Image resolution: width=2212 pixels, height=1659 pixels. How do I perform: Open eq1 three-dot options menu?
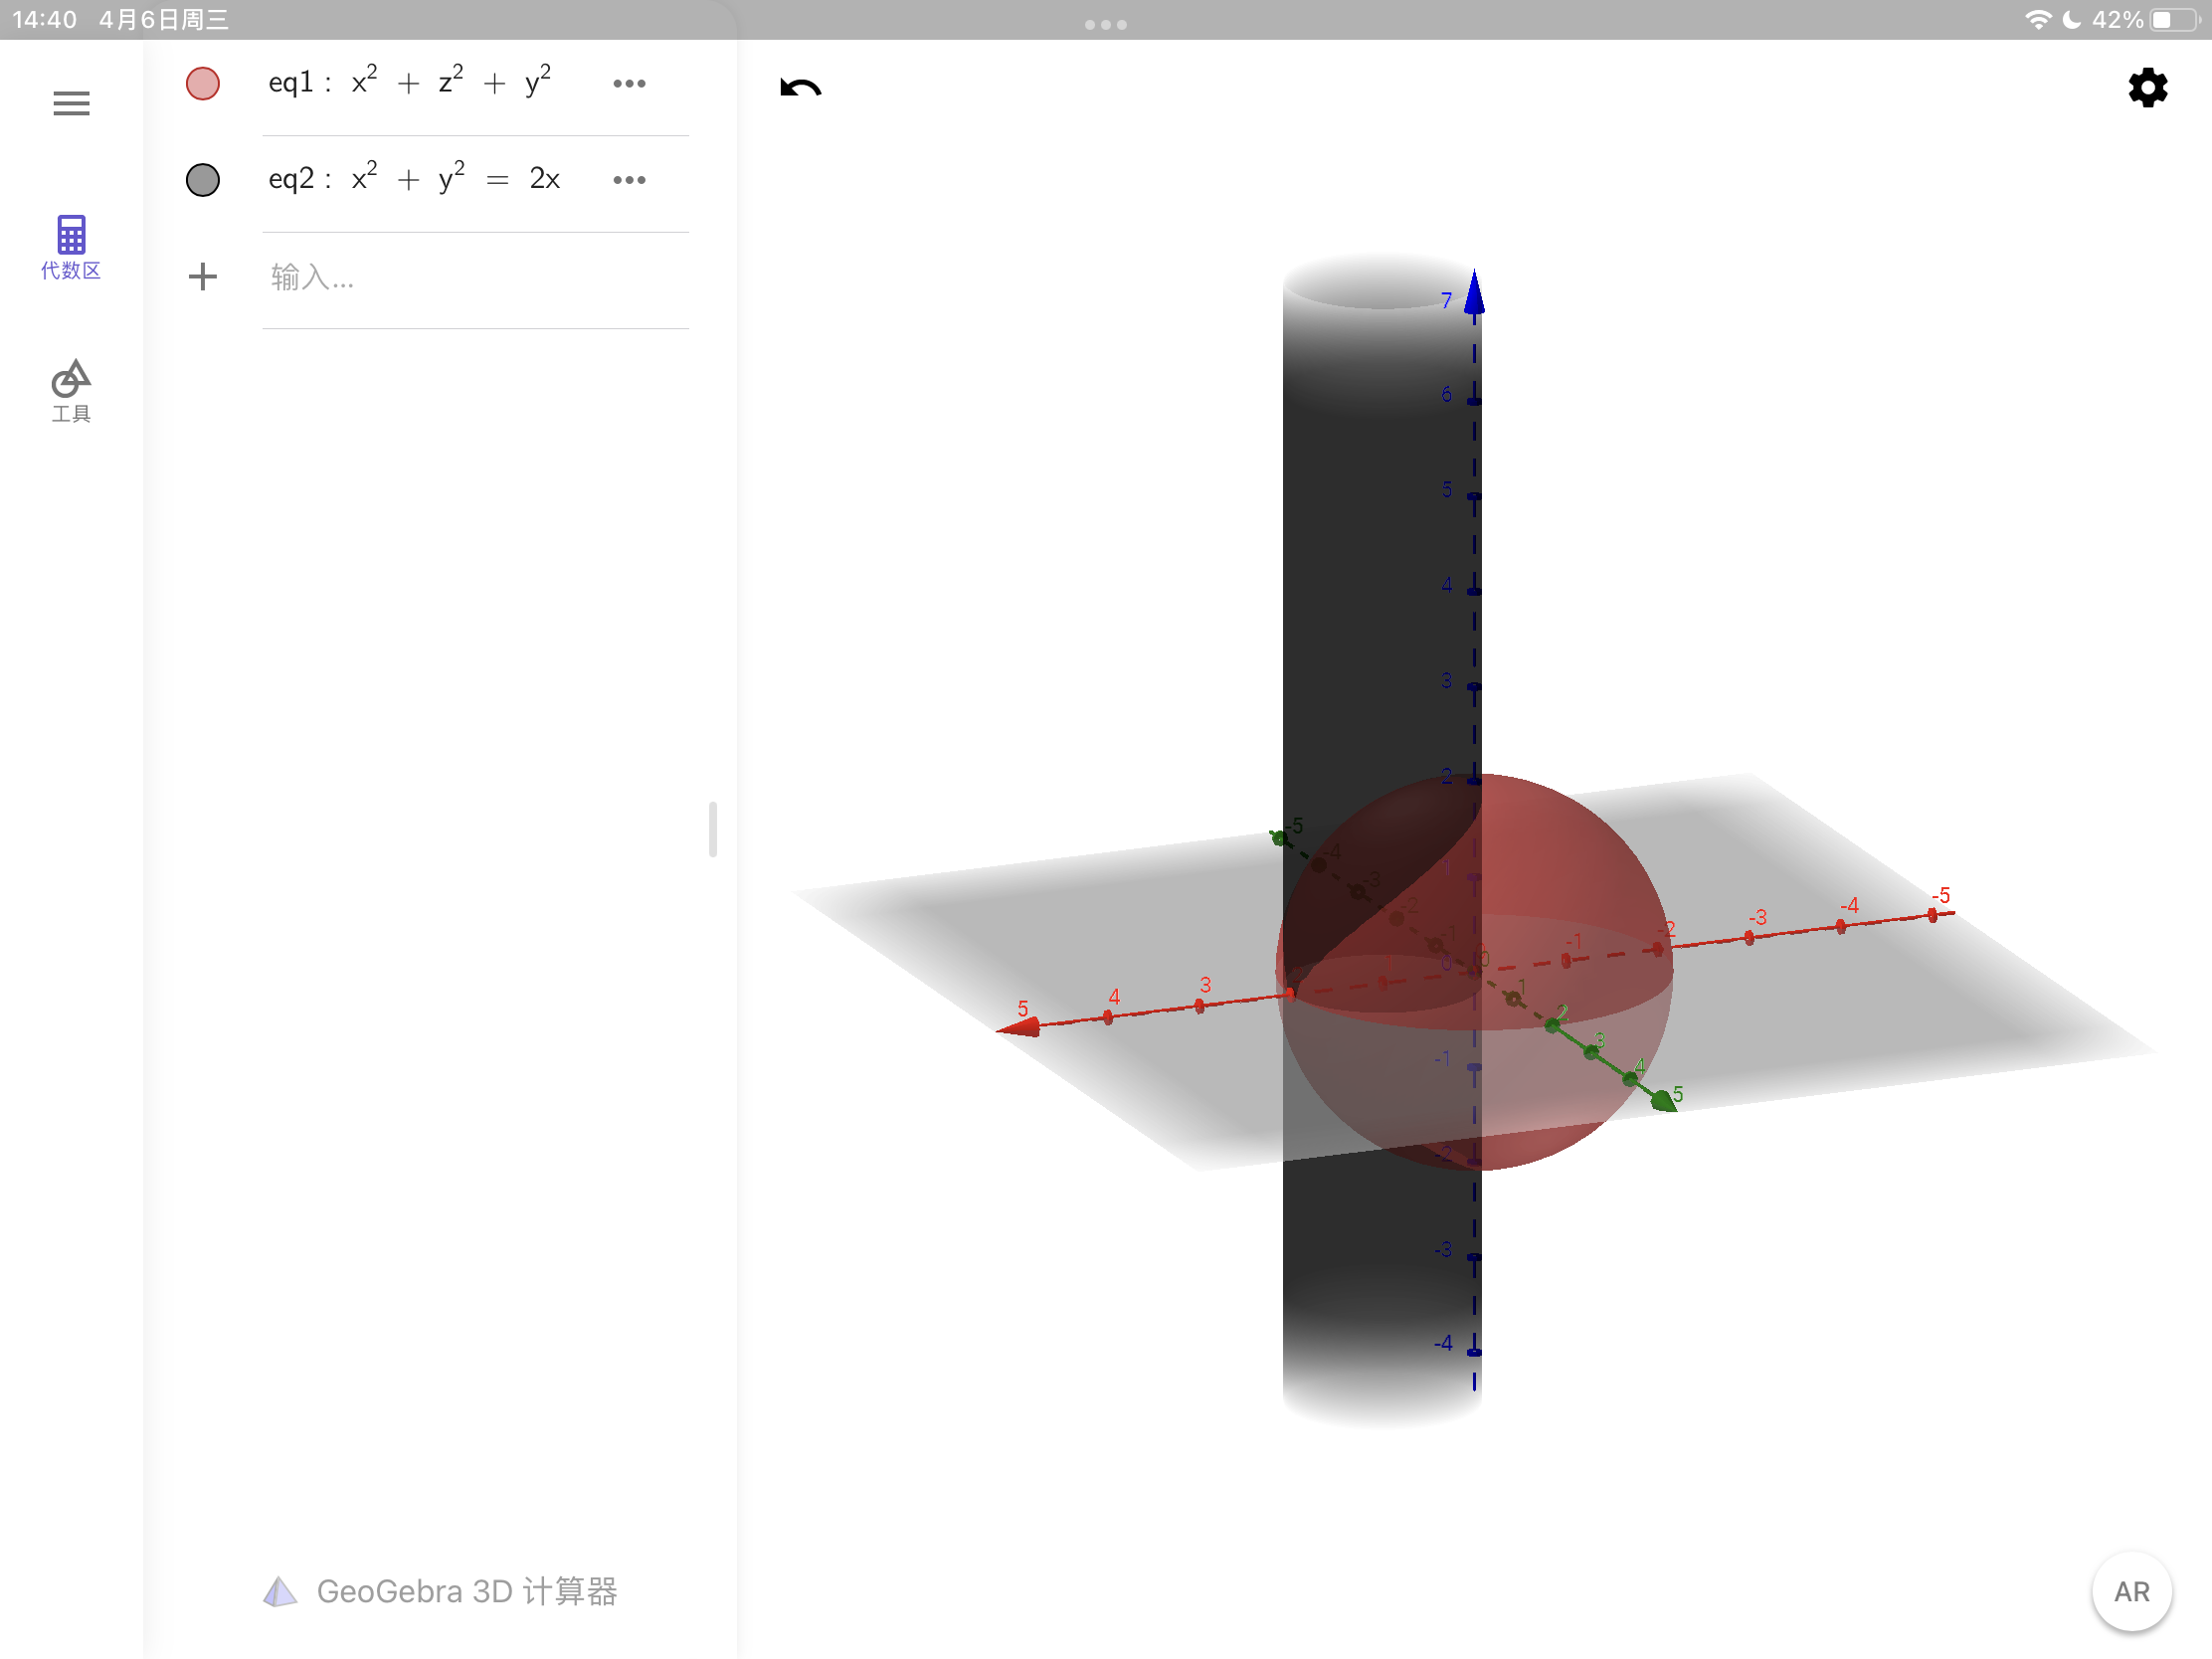(629, 83)
